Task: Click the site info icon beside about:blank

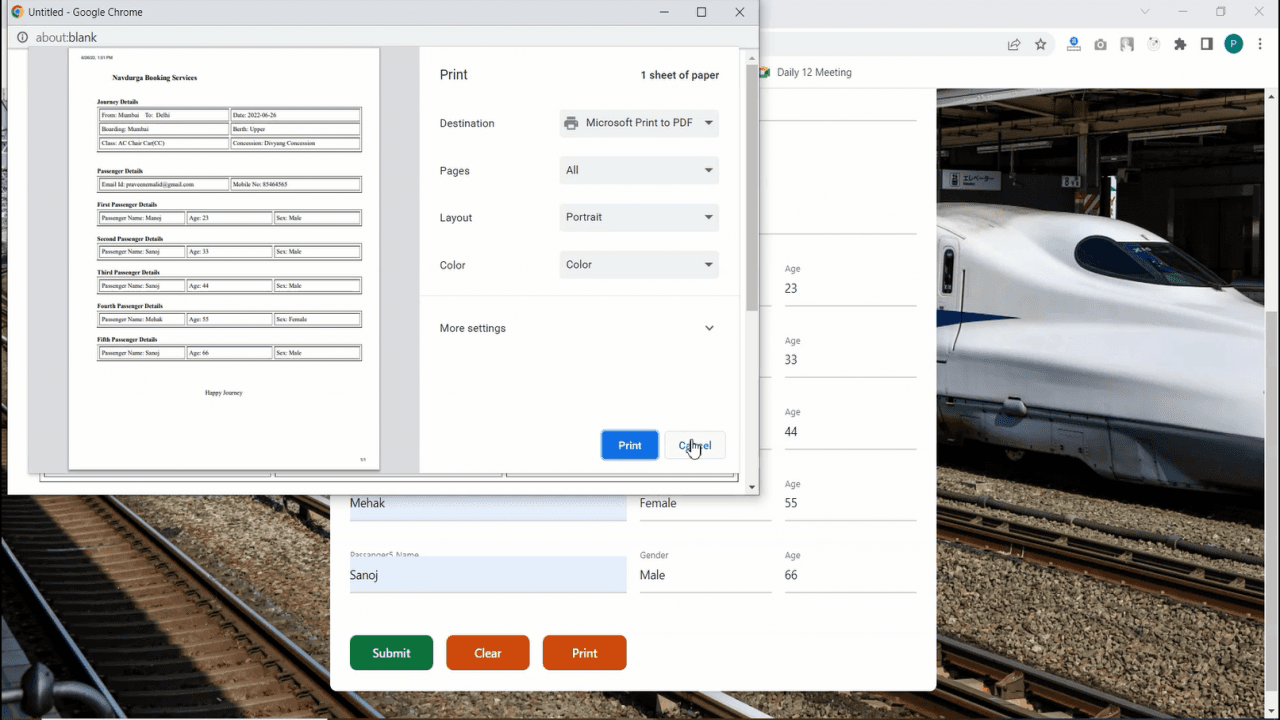Action: coord(22,38)
